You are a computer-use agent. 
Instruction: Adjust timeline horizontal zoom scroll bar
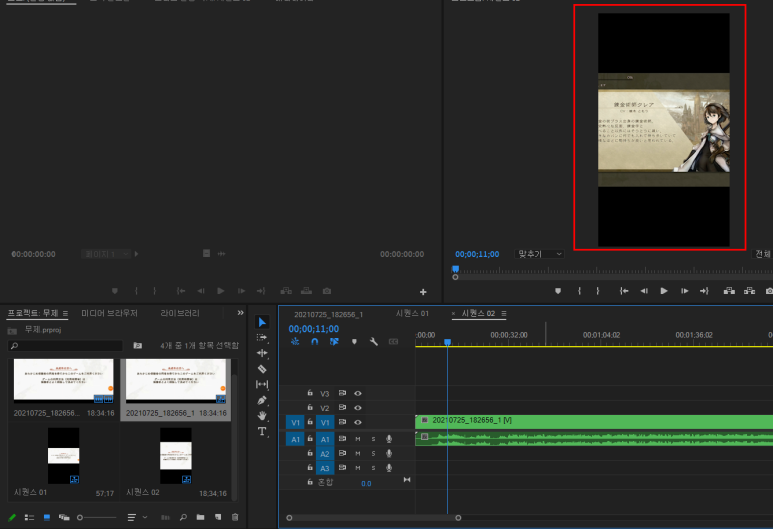[374, 518]
